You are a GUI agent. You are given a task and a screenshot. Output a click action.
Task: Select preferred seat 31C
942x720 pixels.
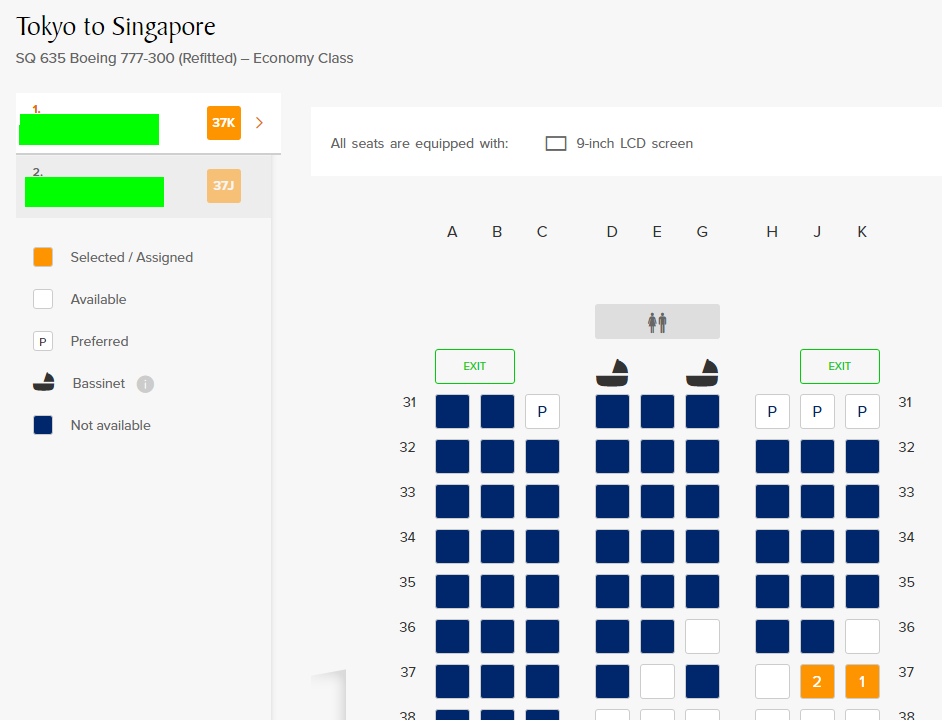point(542,412)
